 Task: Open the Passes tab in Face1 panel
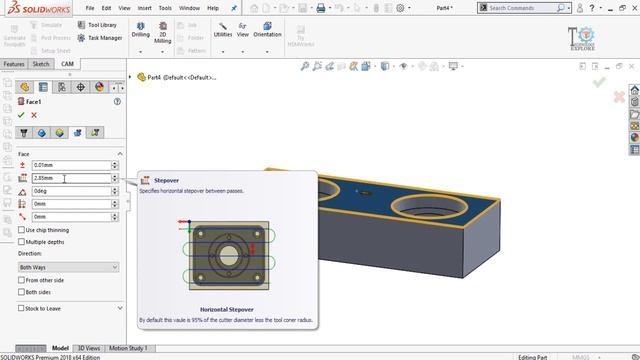(x=78, y=133)
